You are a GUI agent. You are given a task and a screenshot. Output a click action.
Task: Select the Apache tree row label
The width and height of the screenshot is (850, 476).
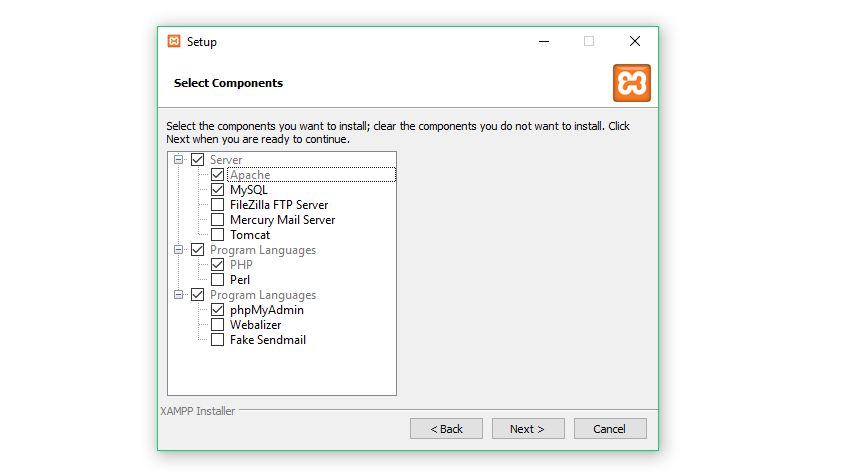[250, 175]
